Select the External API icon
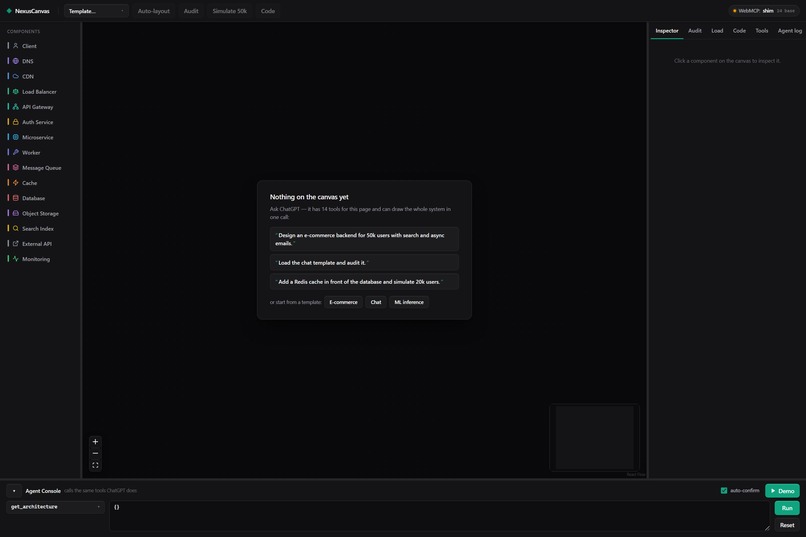806x537 pixels. tap(15, 244)
